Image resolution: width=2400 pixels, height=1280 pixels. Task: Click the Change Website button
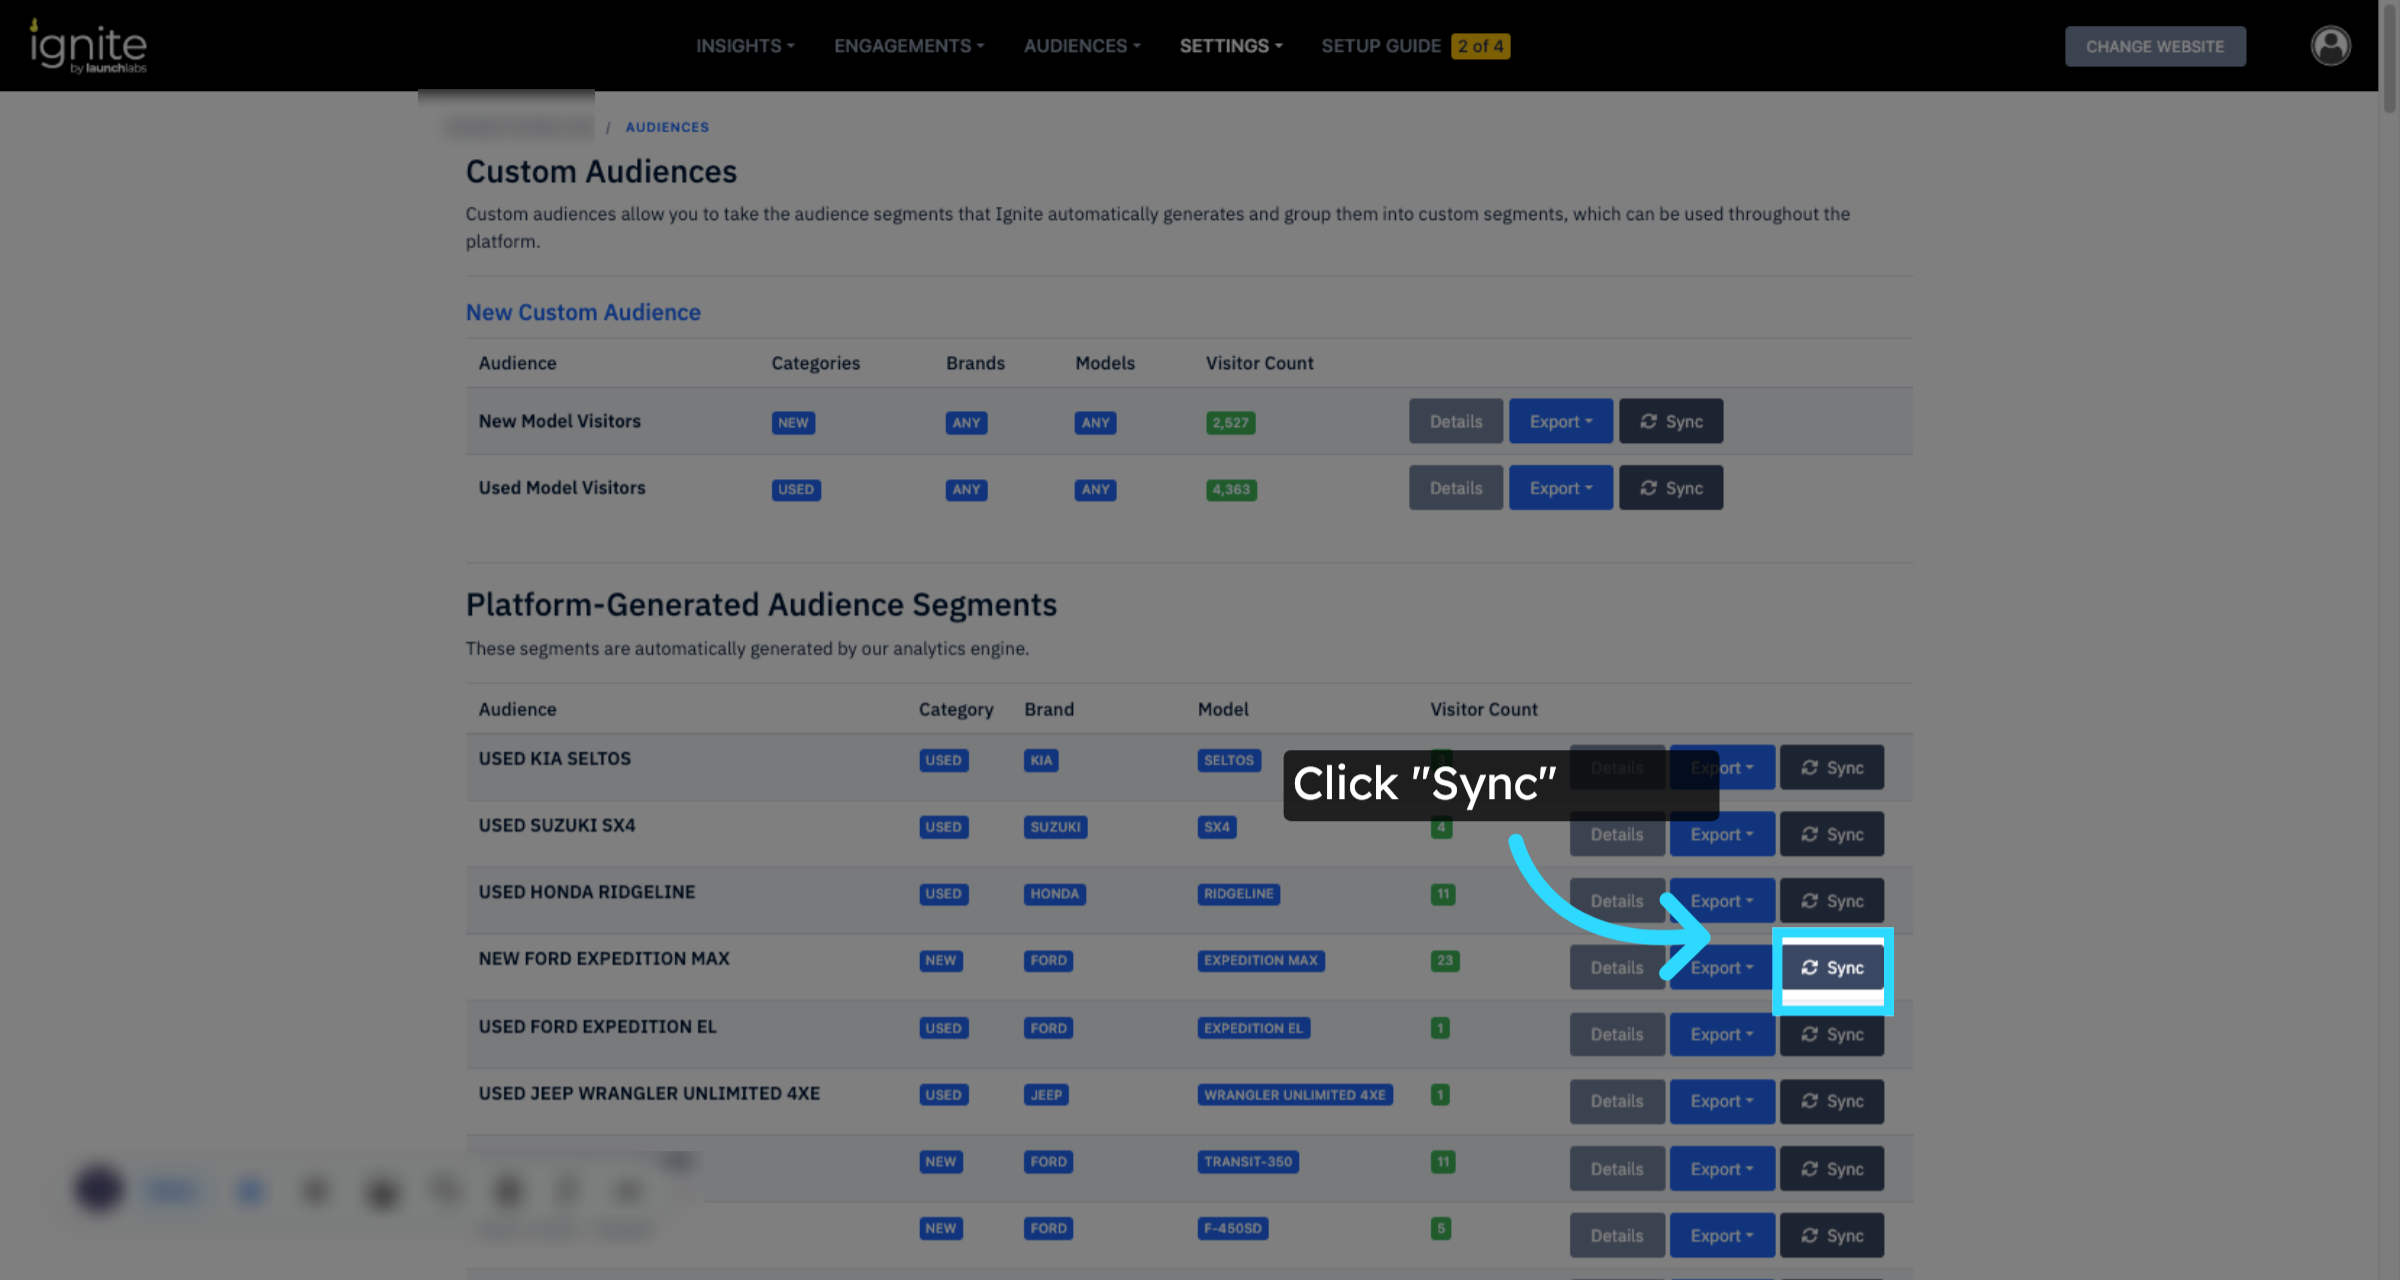tap(2155, 46)
